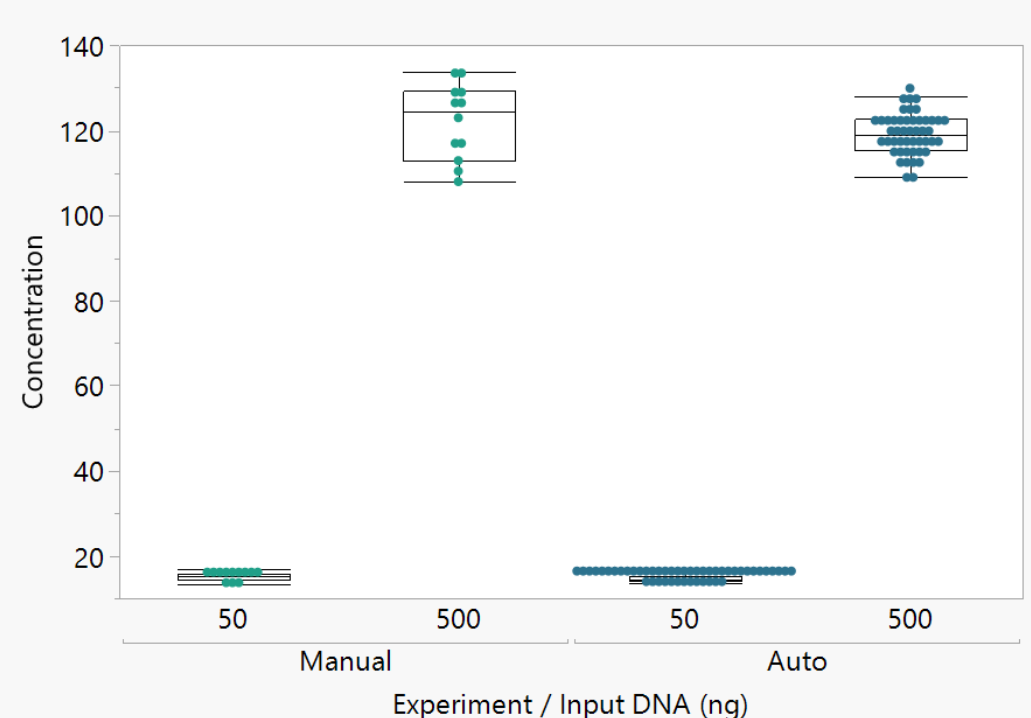The width and height of the screenshot is (1031, 718).
Task: Click the 500 label under Manual
Action: click(x=458, y=620)
